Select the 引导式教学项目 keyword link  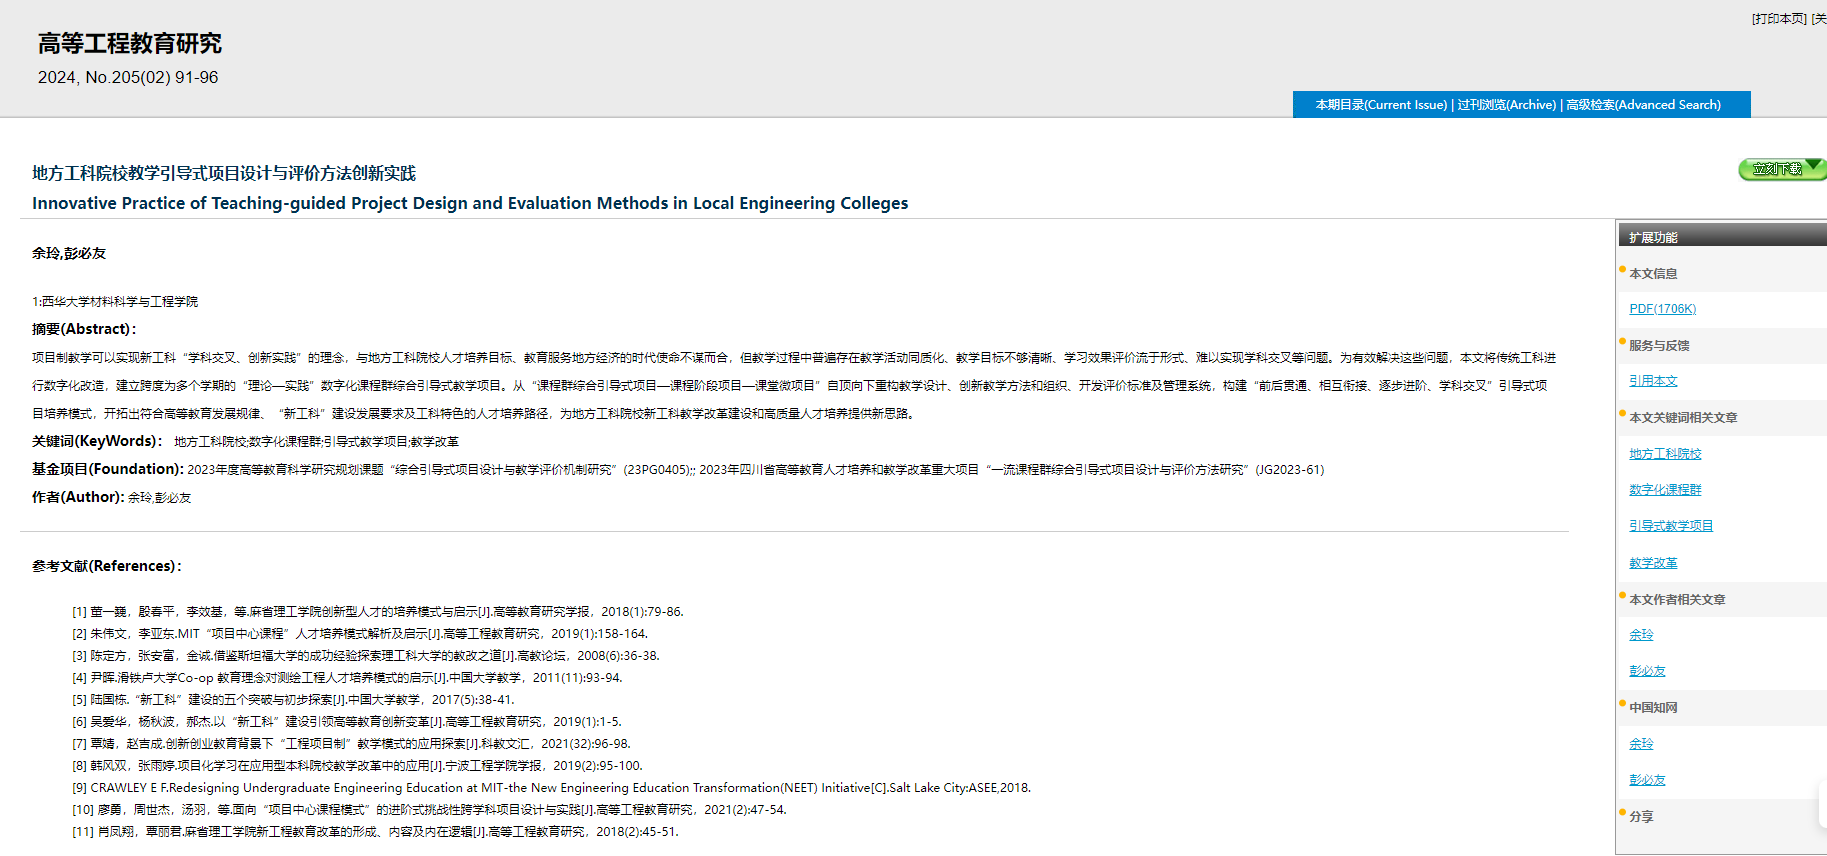tap(1670, 526)
